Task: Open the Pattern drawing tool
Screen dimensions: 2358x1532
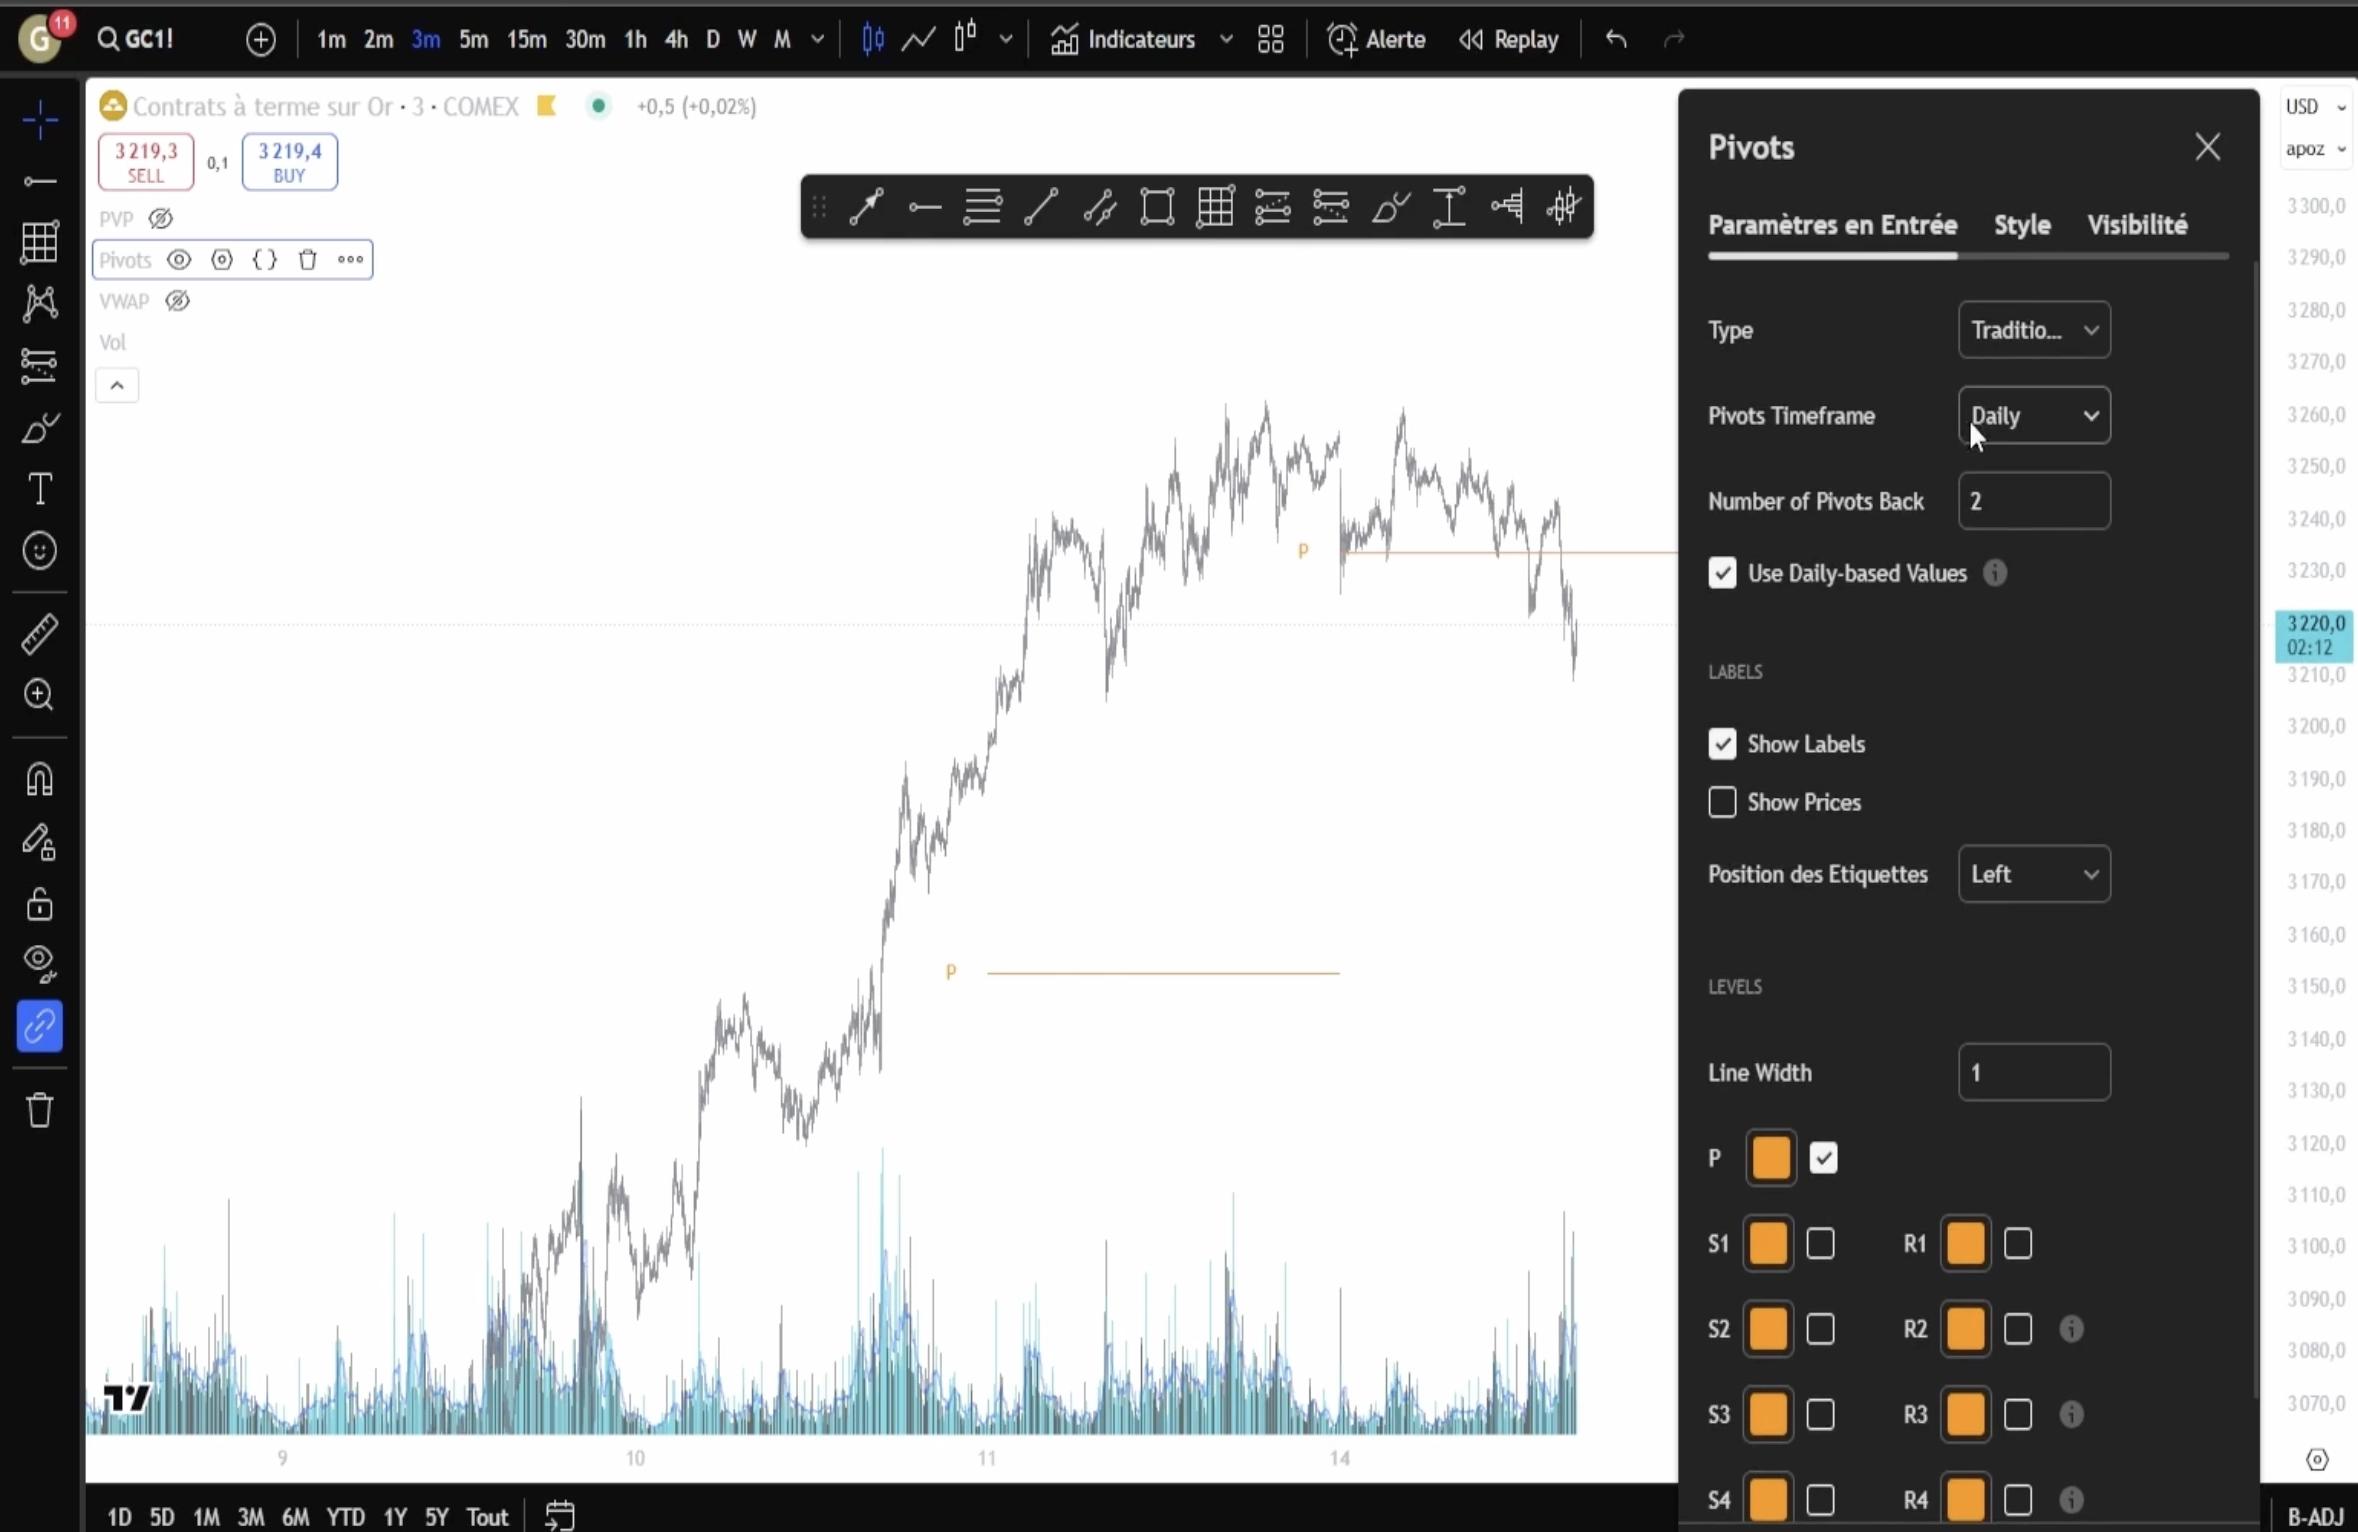Action: 40,303
